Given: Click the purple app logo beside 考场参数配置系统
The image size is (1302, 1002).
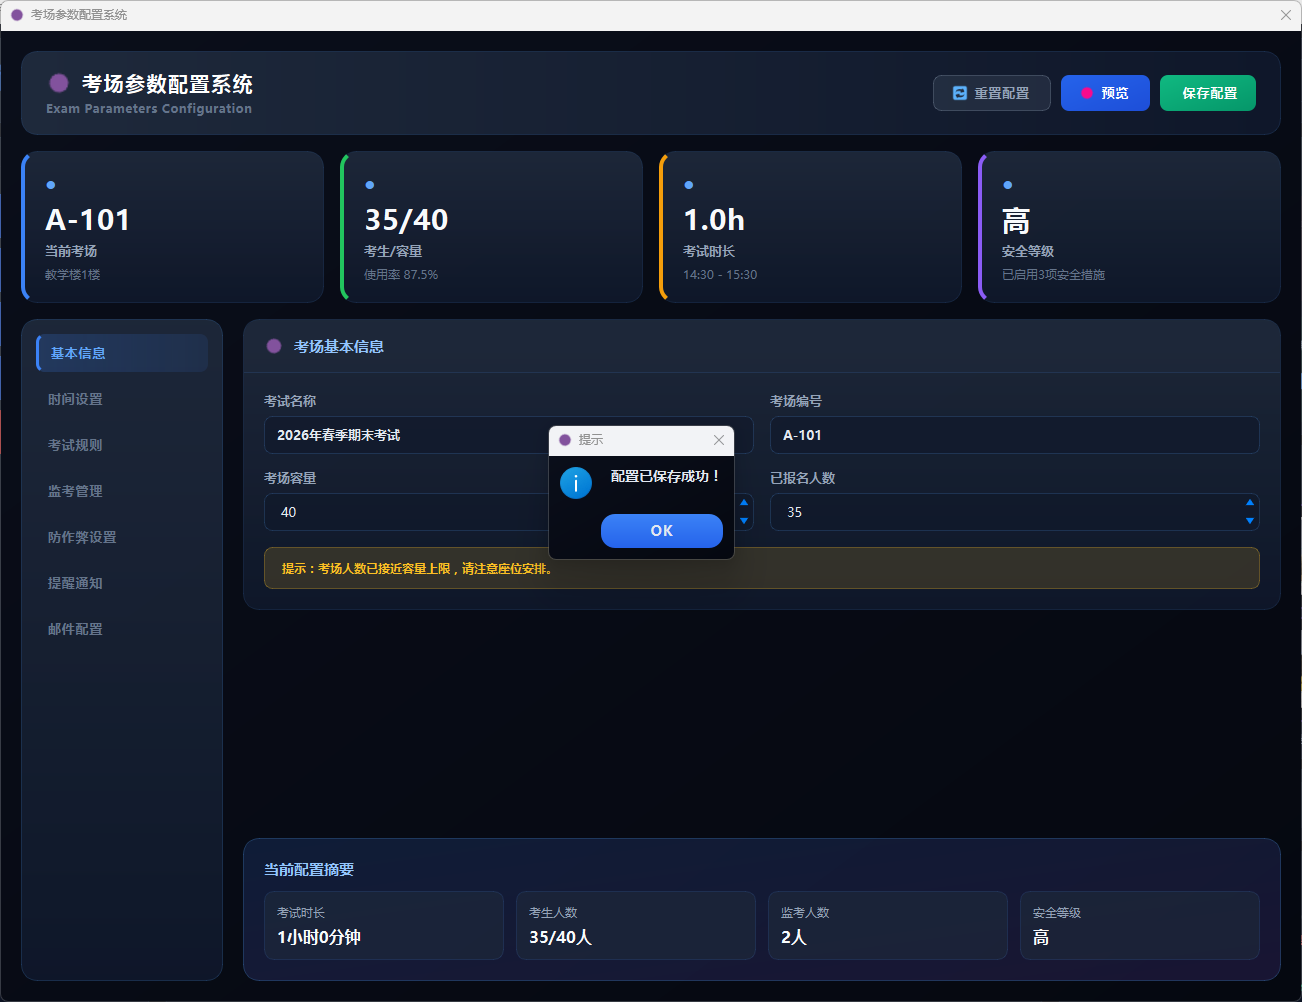Looking at the screenshot, I should tap(59, 83).
